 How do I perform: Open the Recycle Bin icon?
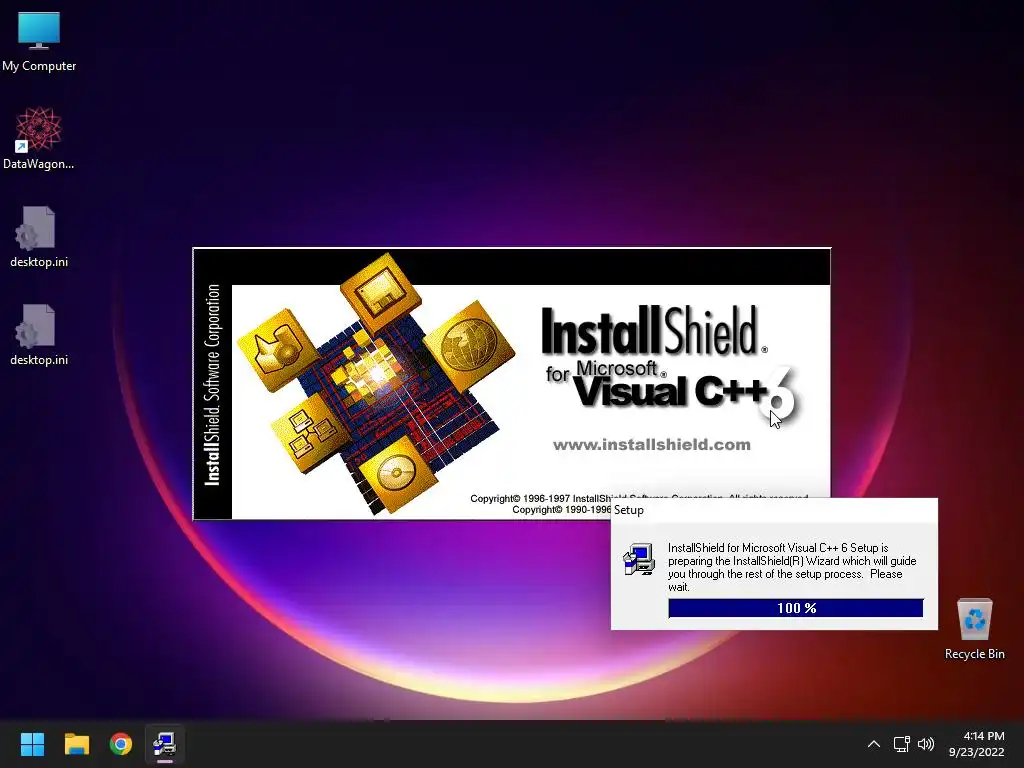974,628
